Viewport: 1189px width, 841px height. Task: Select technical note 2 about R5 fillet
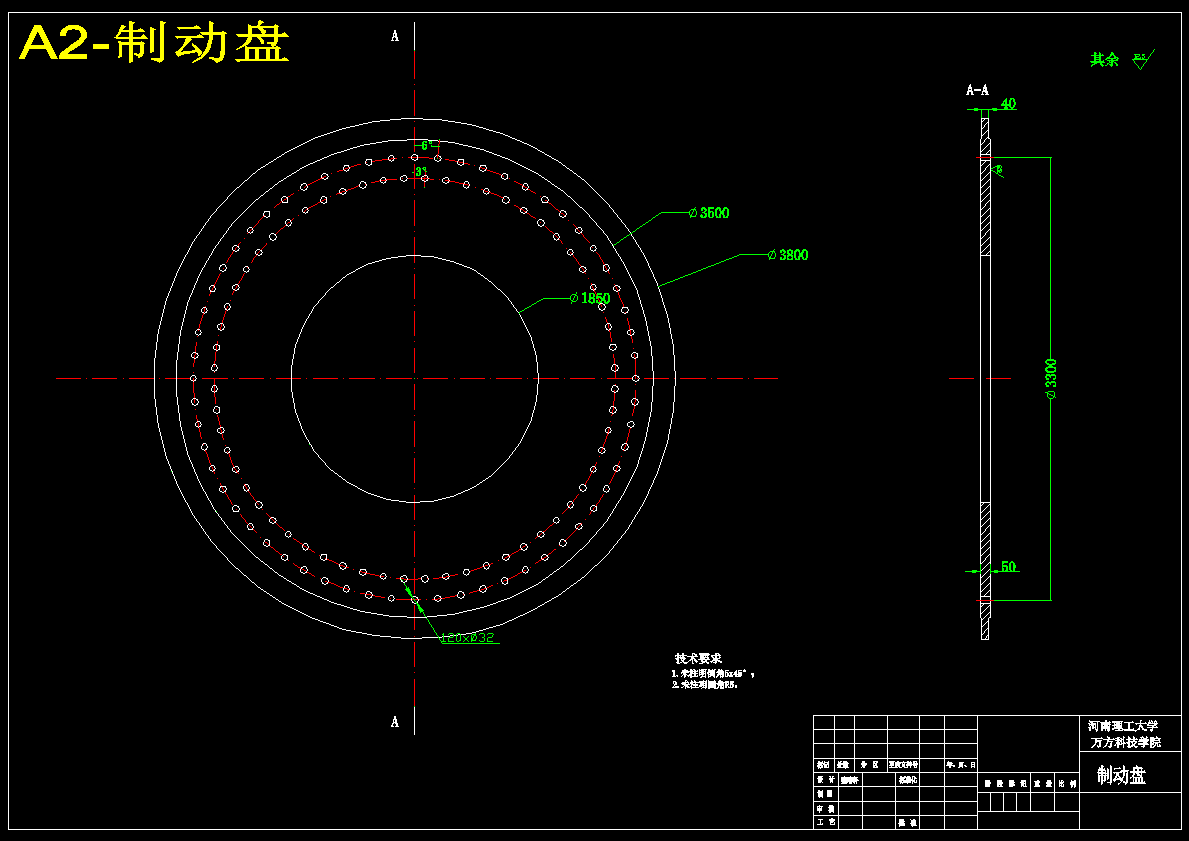705,685
